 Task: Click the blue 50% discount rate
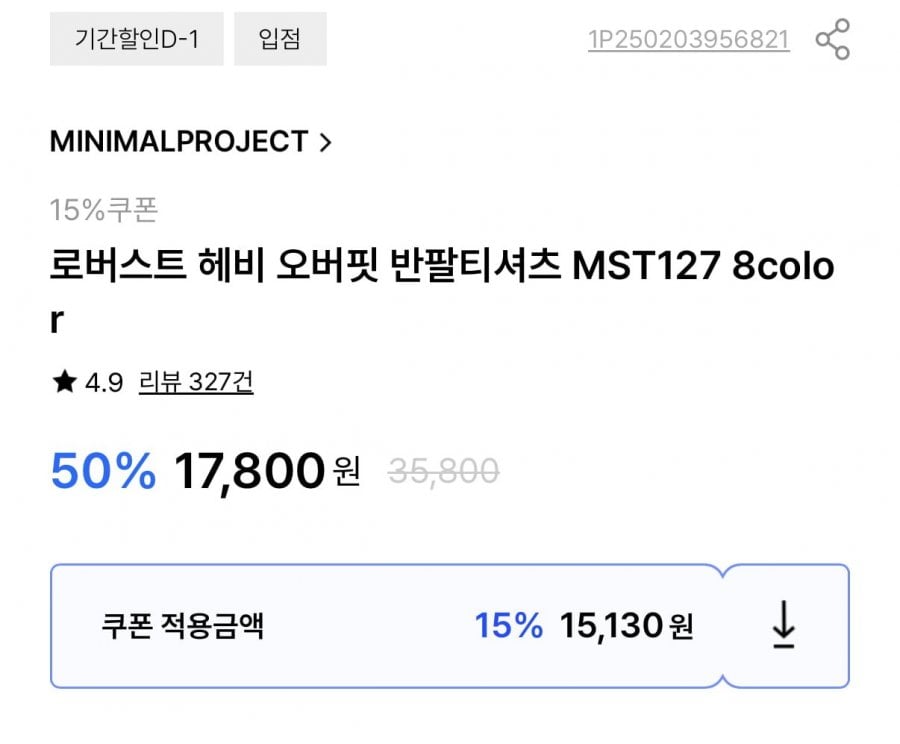click(x=103, y=471)
